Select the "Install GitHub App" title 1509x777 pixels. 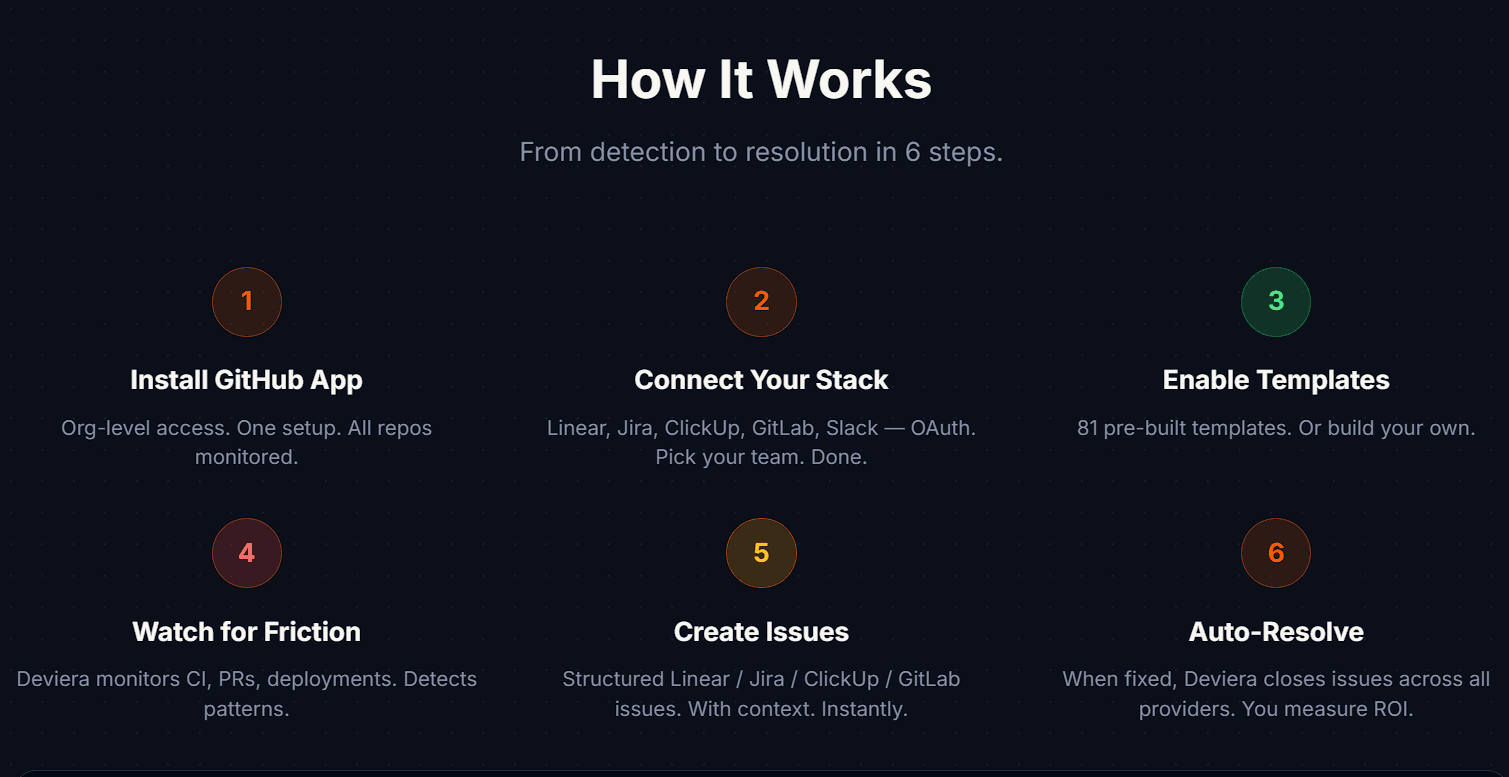[x=247, y=380]
